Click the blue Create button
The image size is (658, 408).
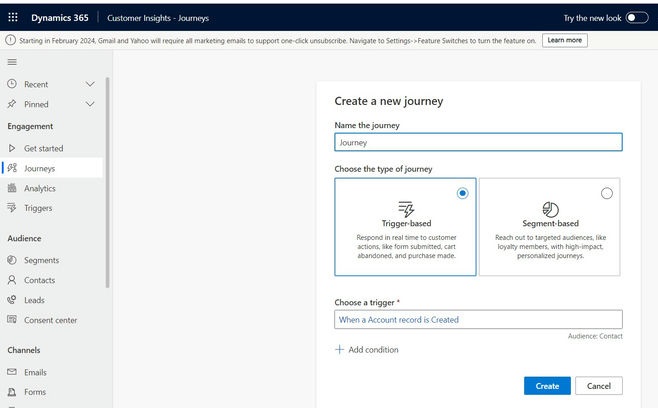pos(547,386)
